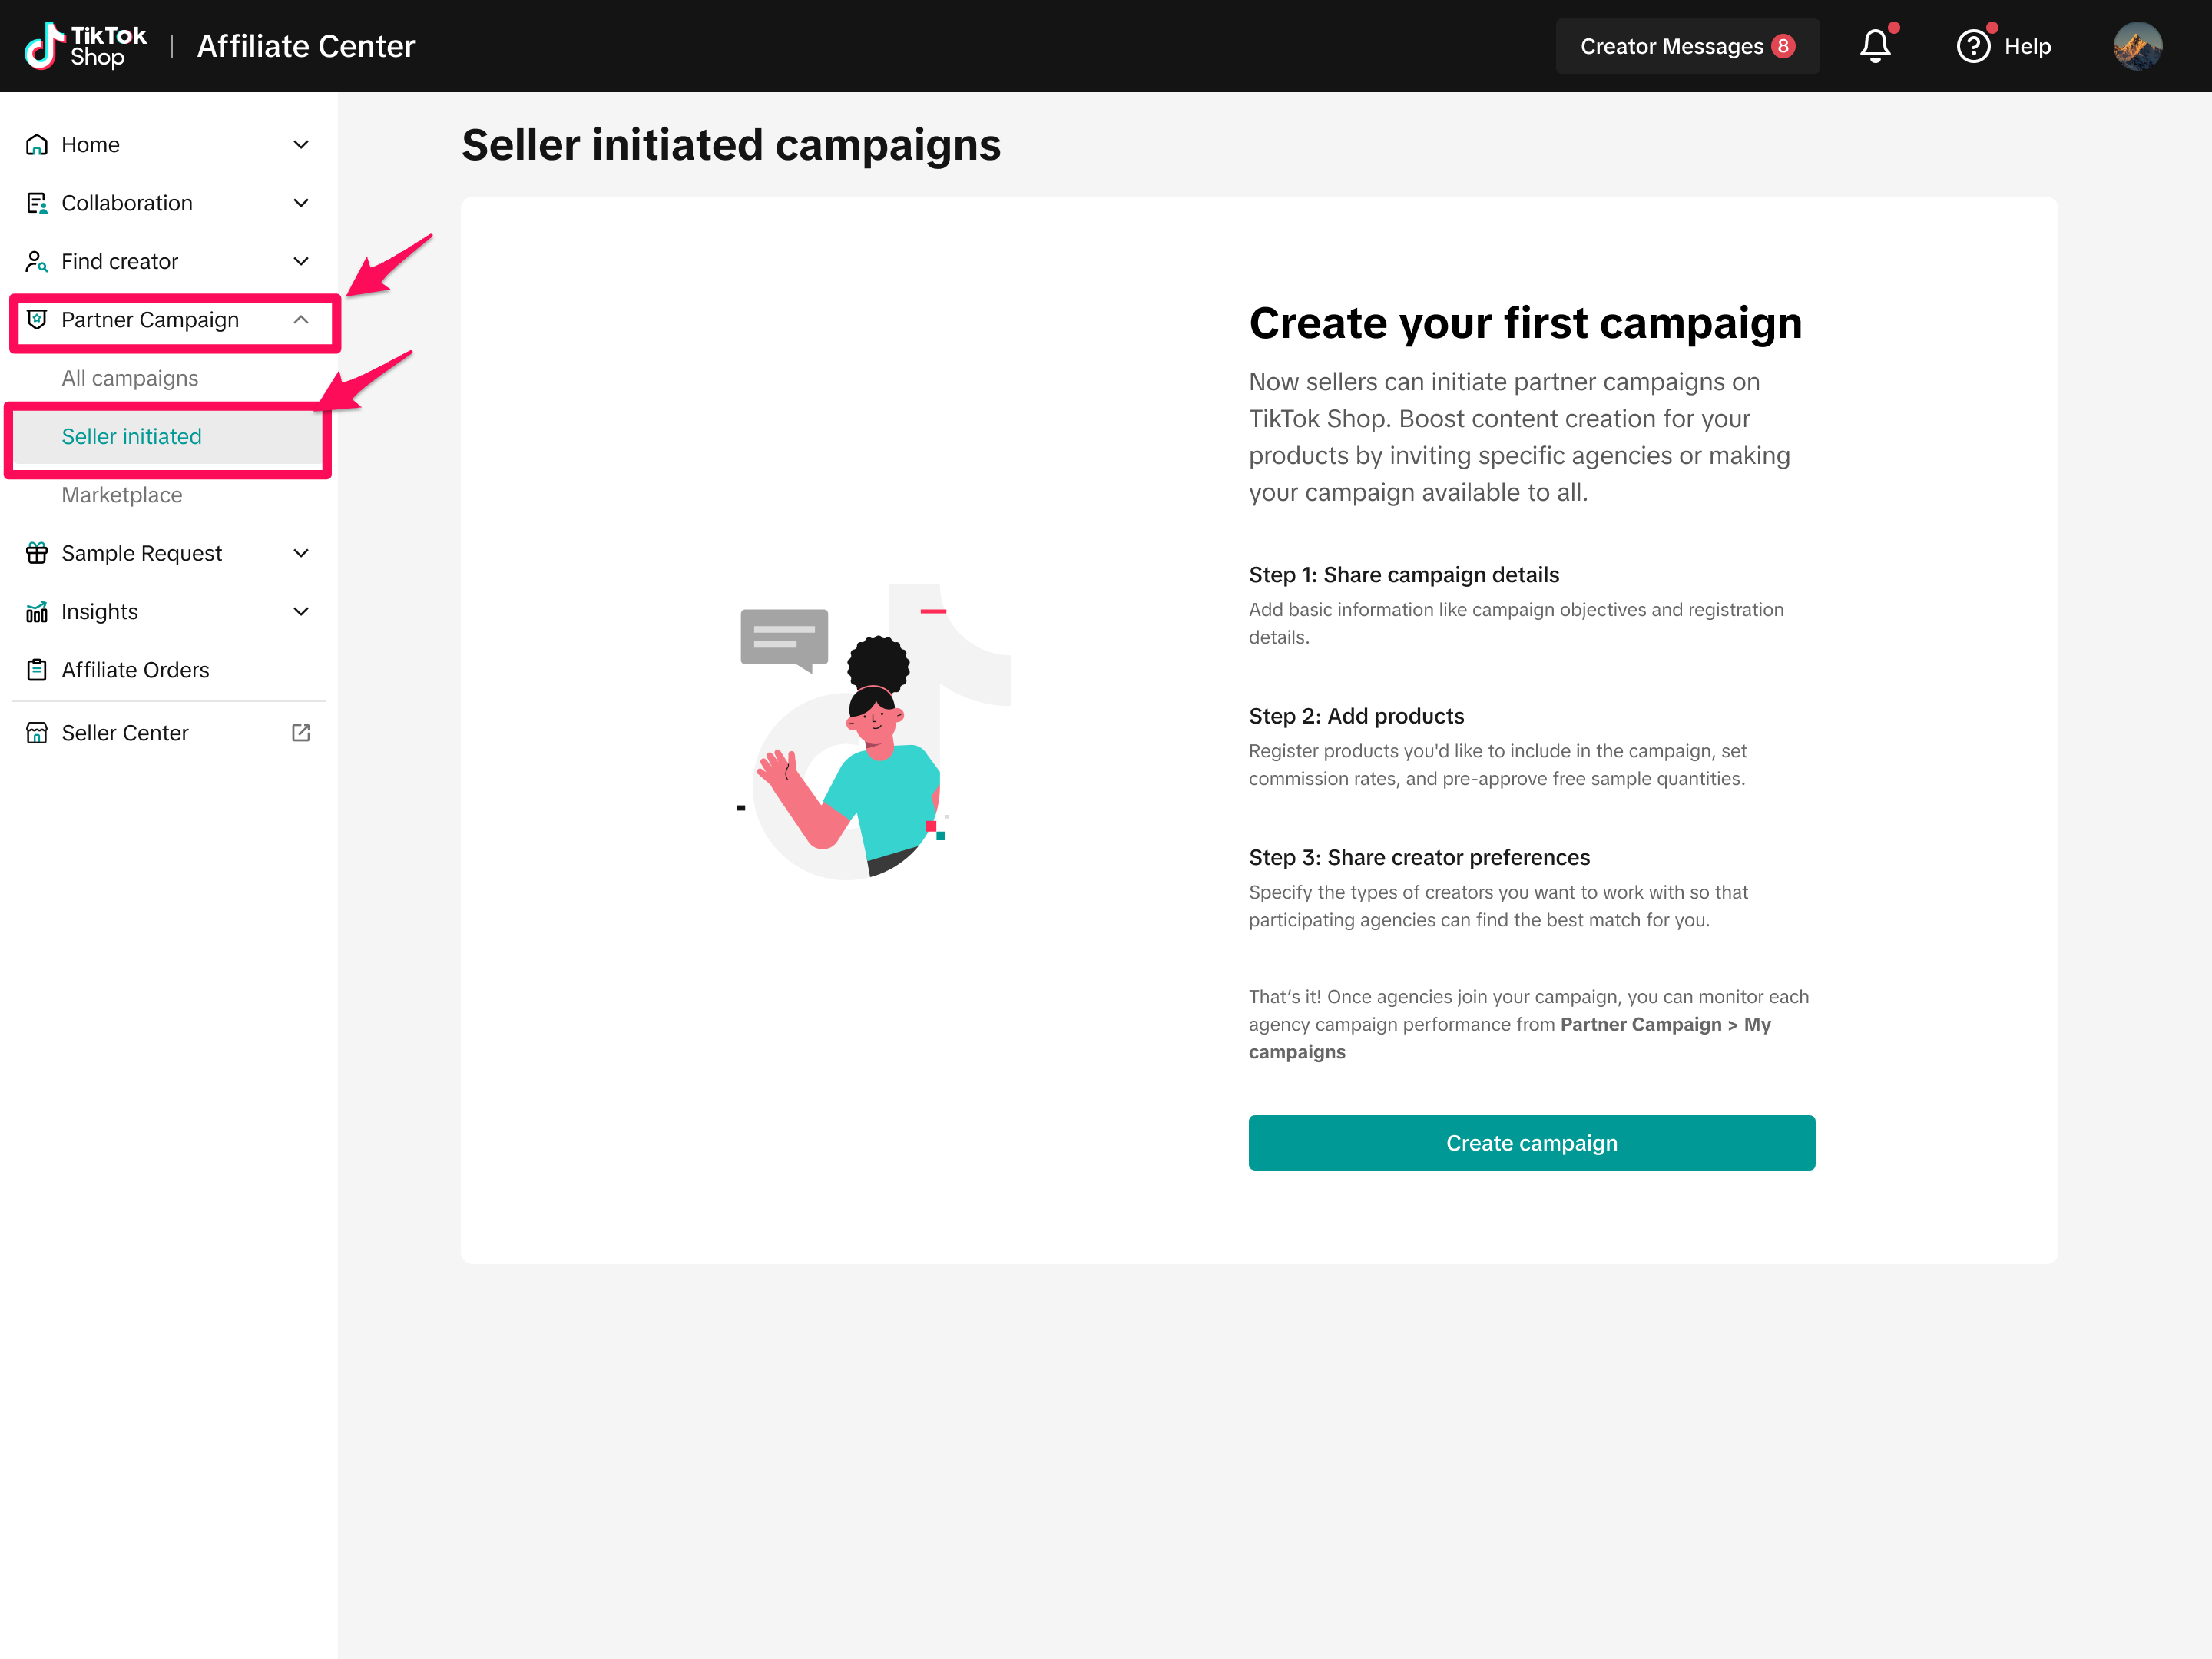Open the Marketplace submenu item
Viewport: 2212px width, 1659px height.
(122, 495)
